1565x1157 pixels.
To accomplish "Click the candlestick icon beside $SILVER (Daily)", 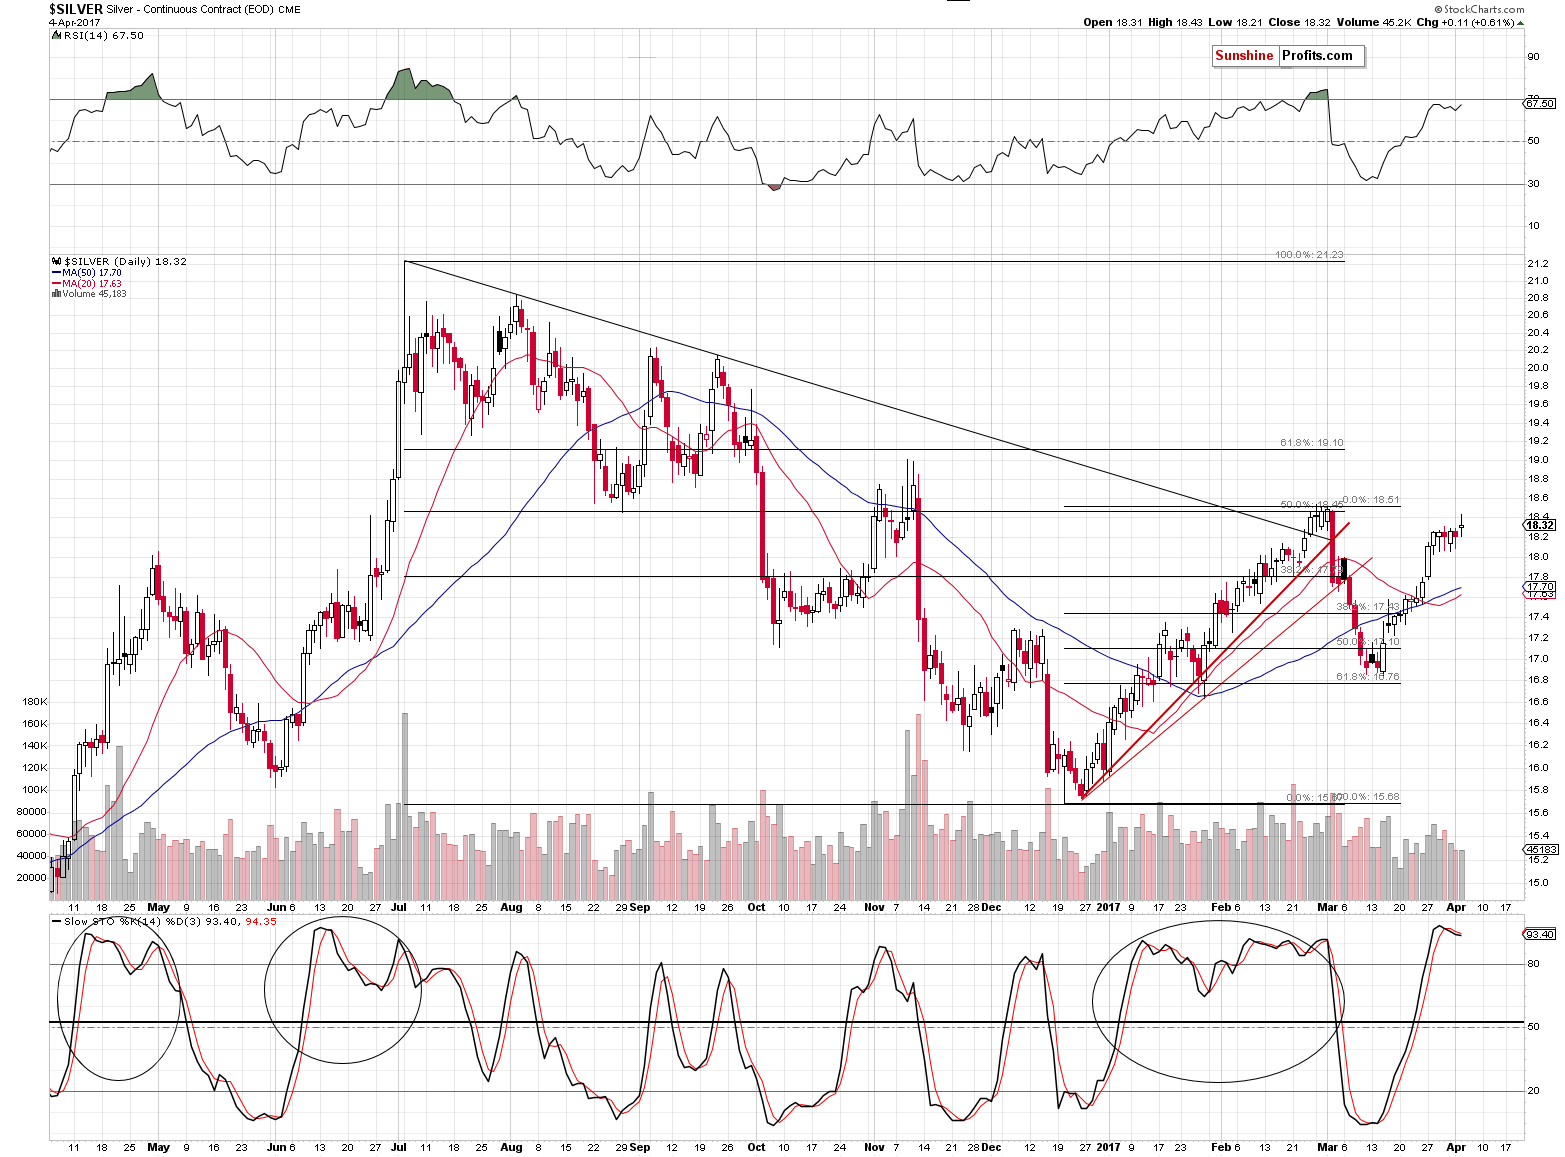I will pos(55,261).
